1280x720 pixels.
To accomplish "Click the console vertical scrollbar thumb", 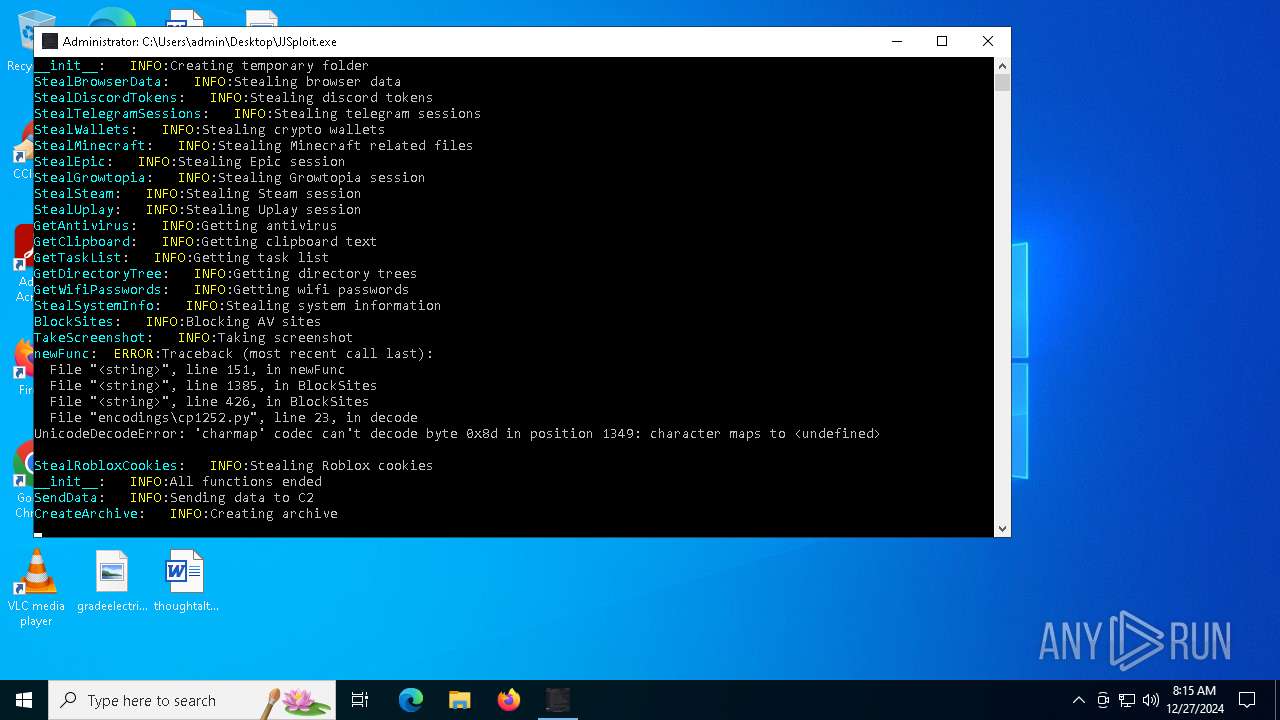I will click(1002, 83).
